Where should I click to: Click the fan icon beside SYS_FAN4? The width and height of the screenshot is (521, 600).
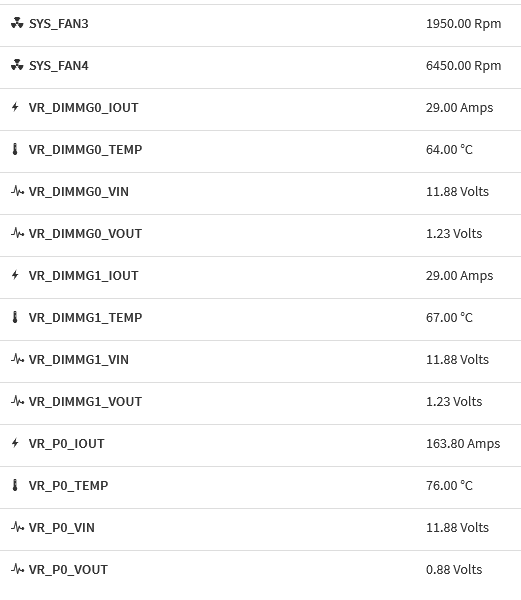click(17, 65)
